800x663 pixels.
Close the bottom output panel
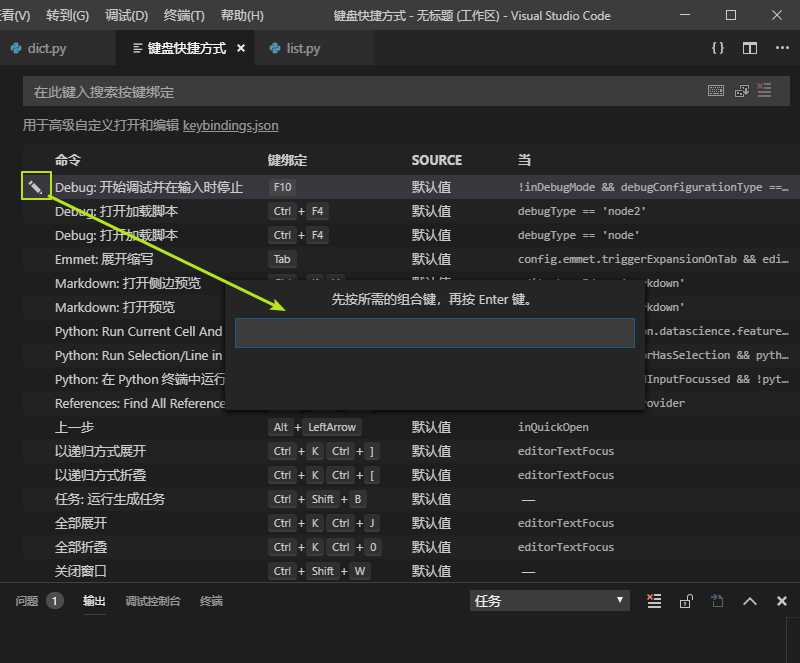[781, 601]
